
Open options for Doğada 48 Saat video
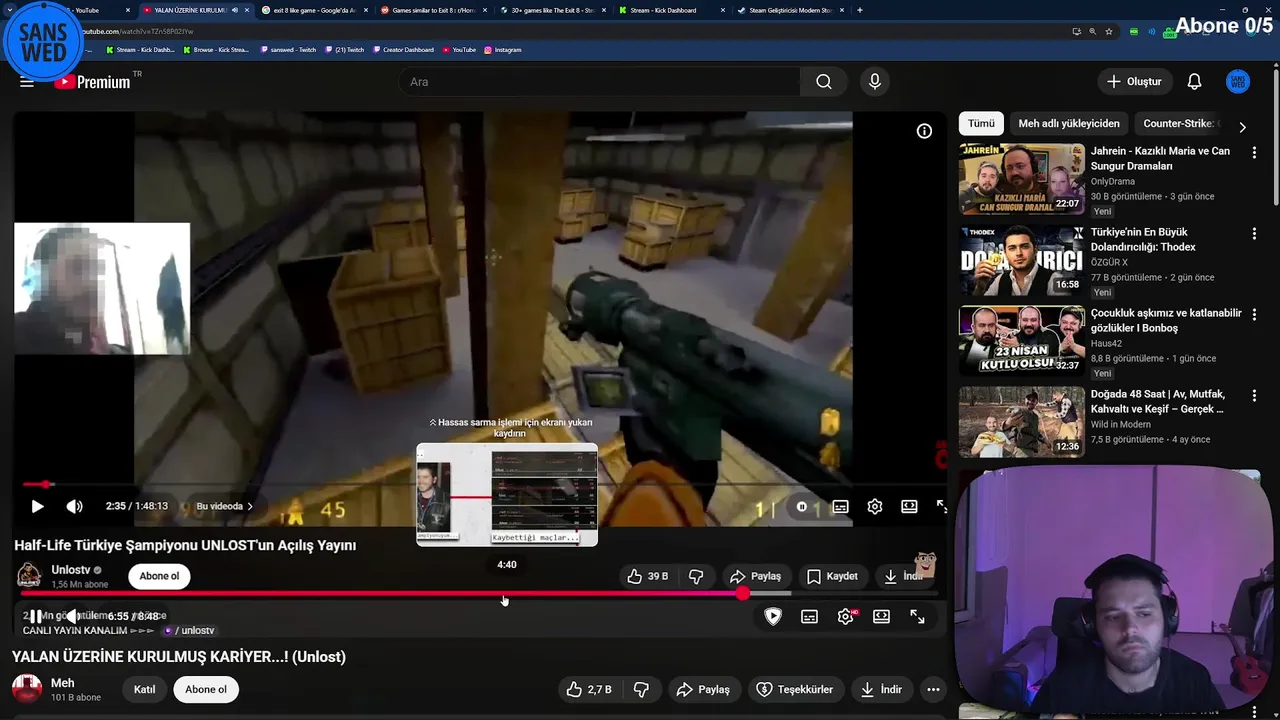pos(1254,396)
